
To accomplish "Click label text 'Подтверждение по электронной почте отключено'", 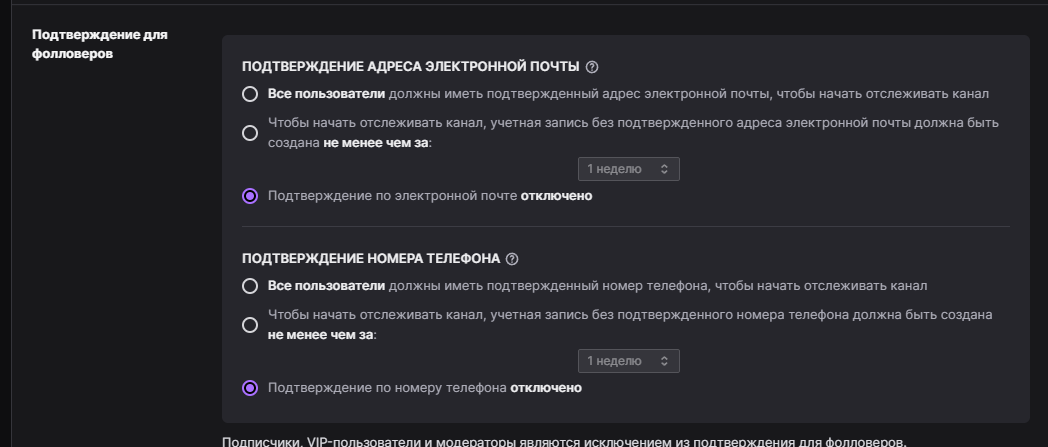I will coord(430,196).
